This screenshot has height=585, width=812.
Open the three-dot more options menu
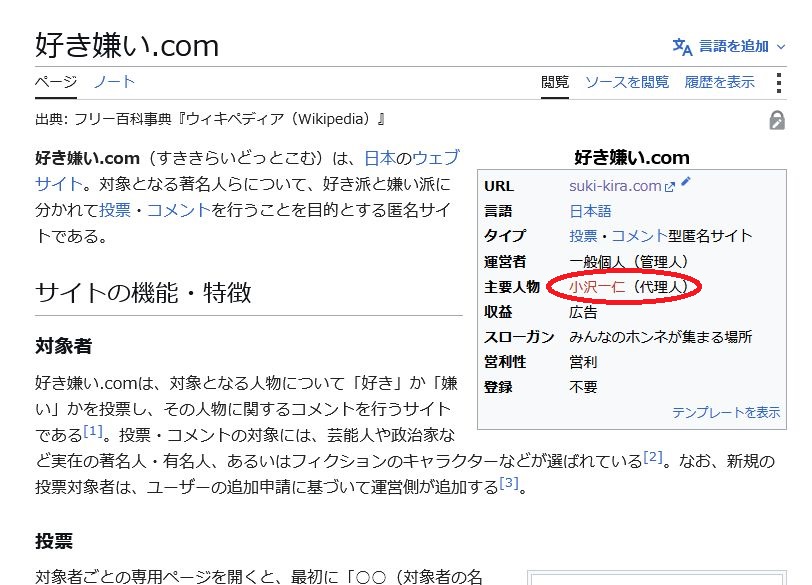(x=779, y=82)
